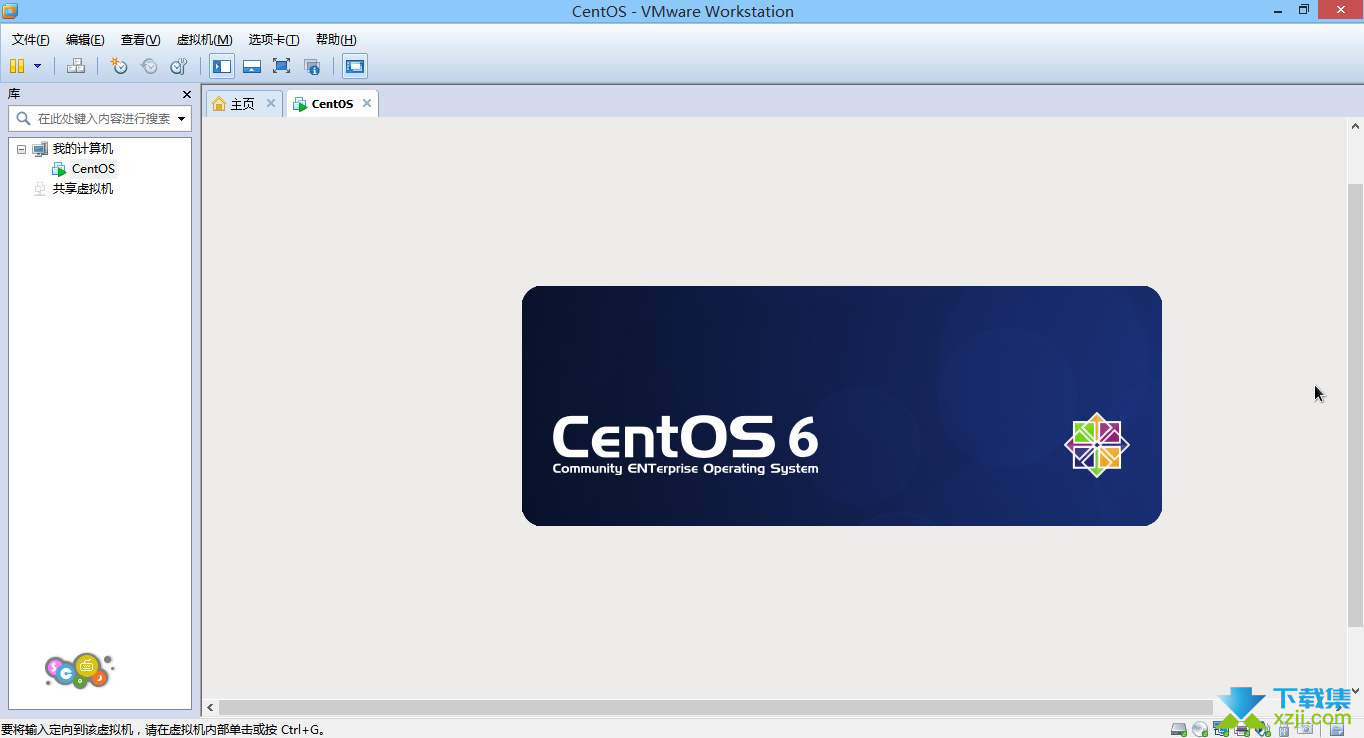Click the running VM icon beside CentOS tree entry
The width and height of the screenshot is (1364, 738).
[x=59, y=169]
